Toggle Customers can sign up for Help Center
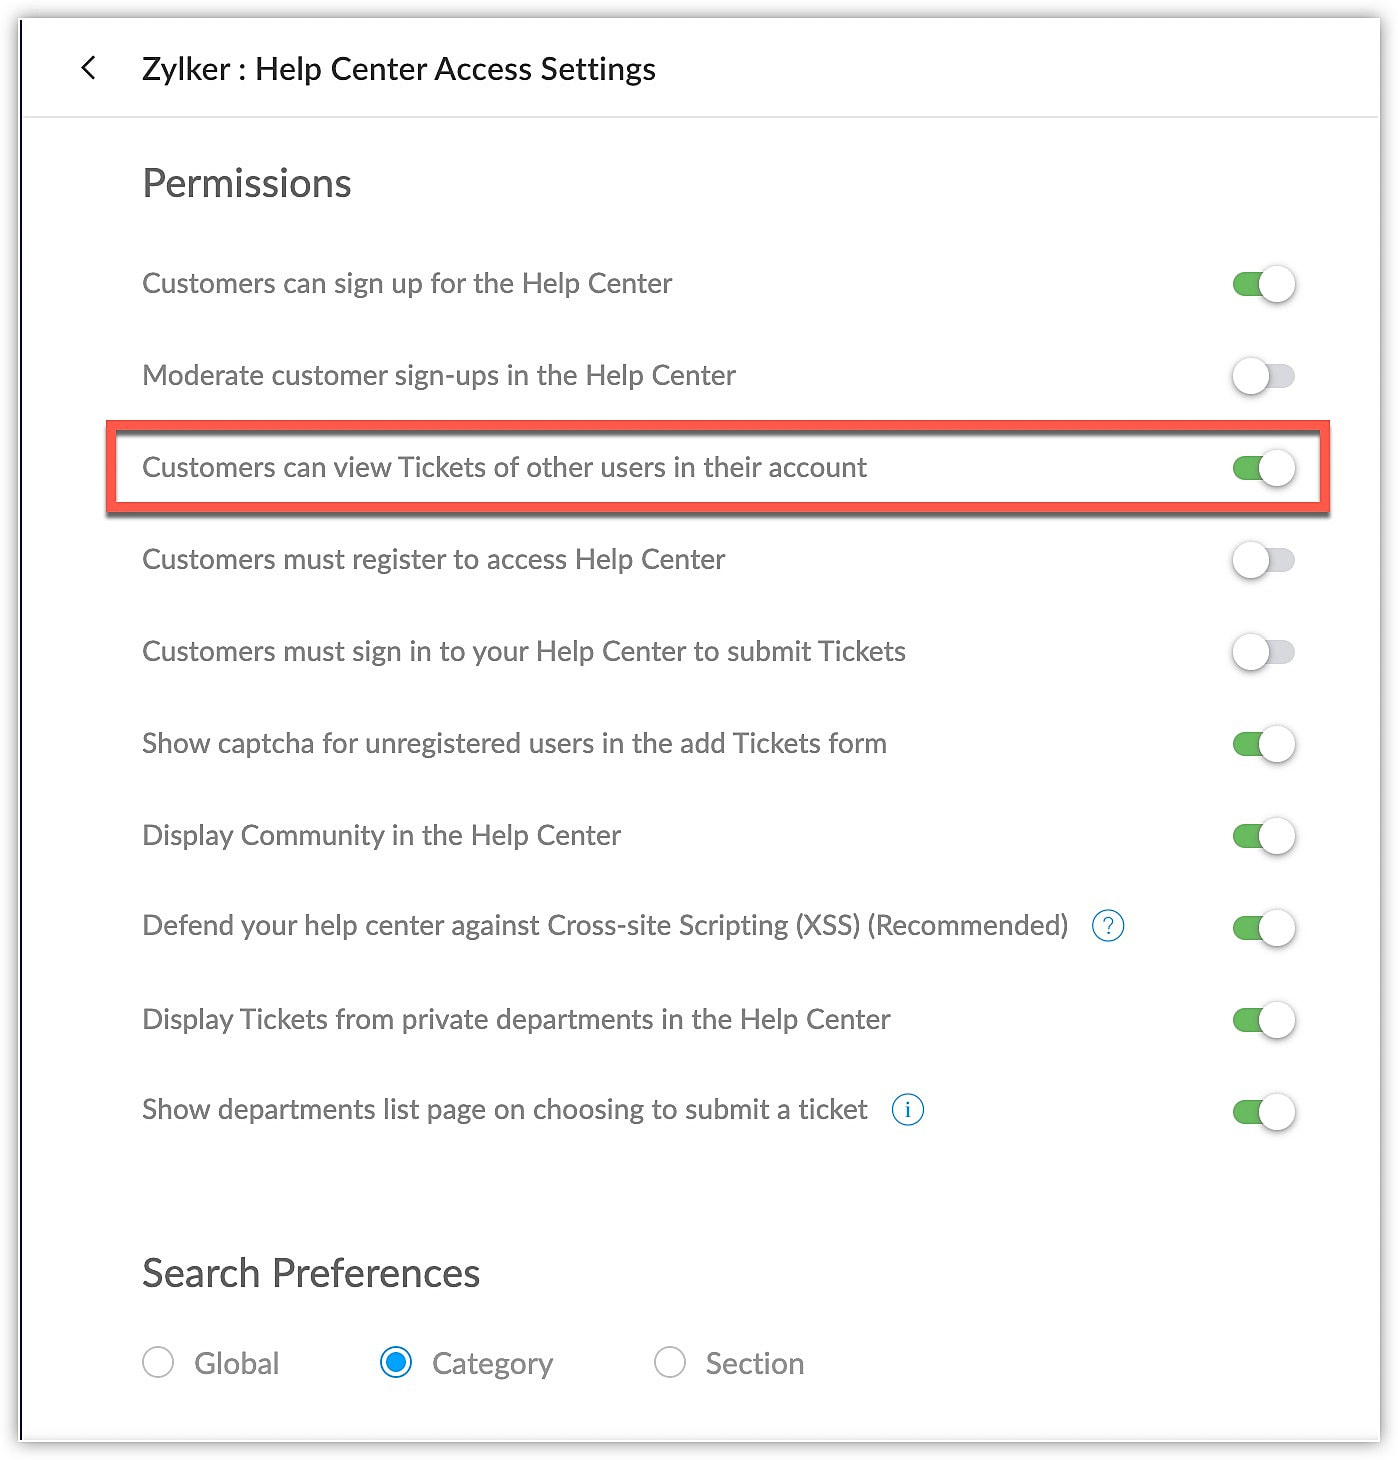Viewport: 1398px width, 1460px height. coord(1263,285)
